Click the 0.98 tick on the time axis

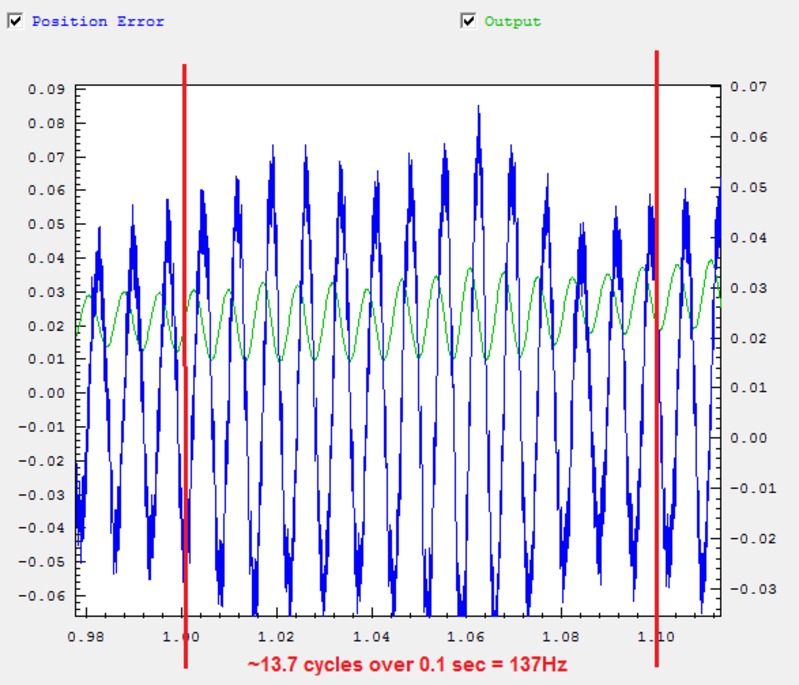(x=88, y=636)
